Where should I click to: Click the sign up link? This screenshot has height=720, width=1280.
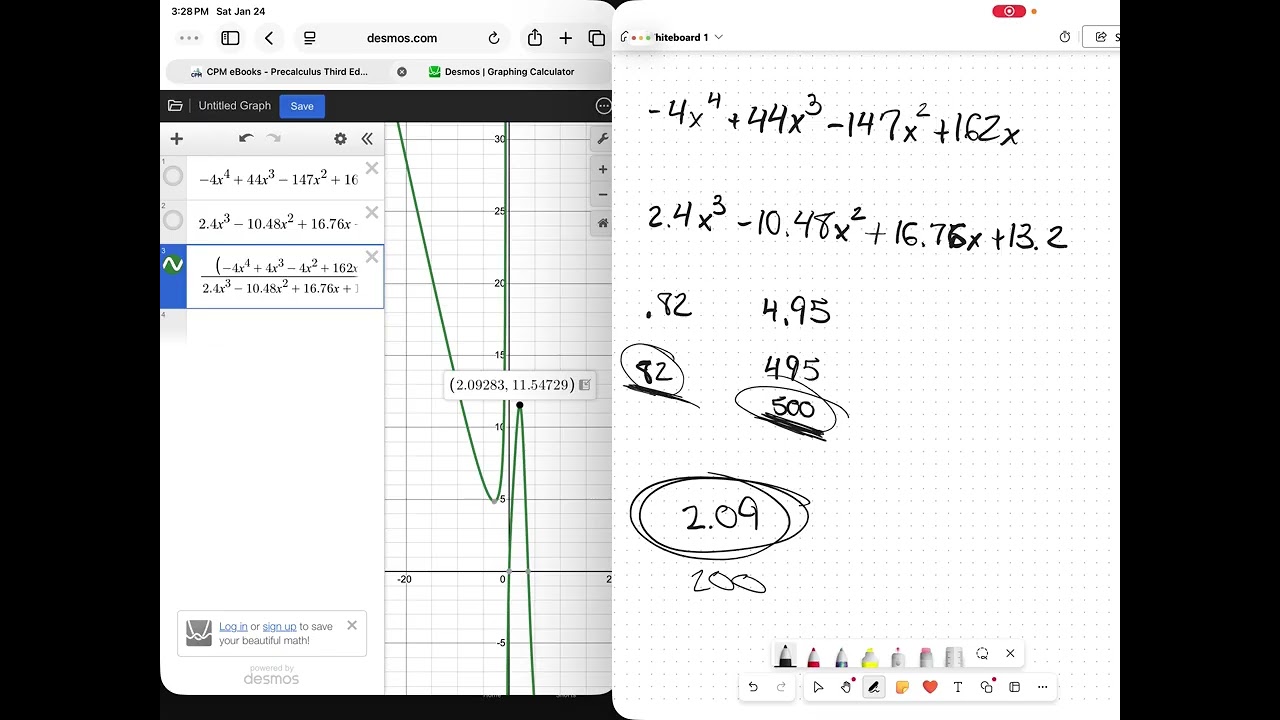tap(279, 627)
